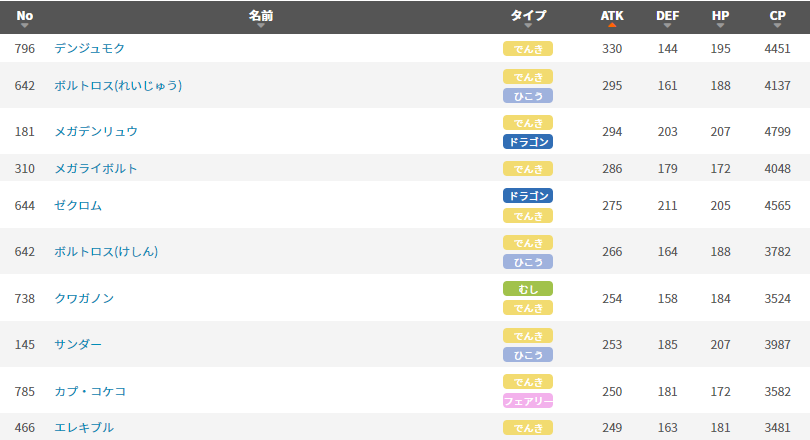The image size is (810, 440).
Task: Sort table by ATK column header
Action: (612, 17)
